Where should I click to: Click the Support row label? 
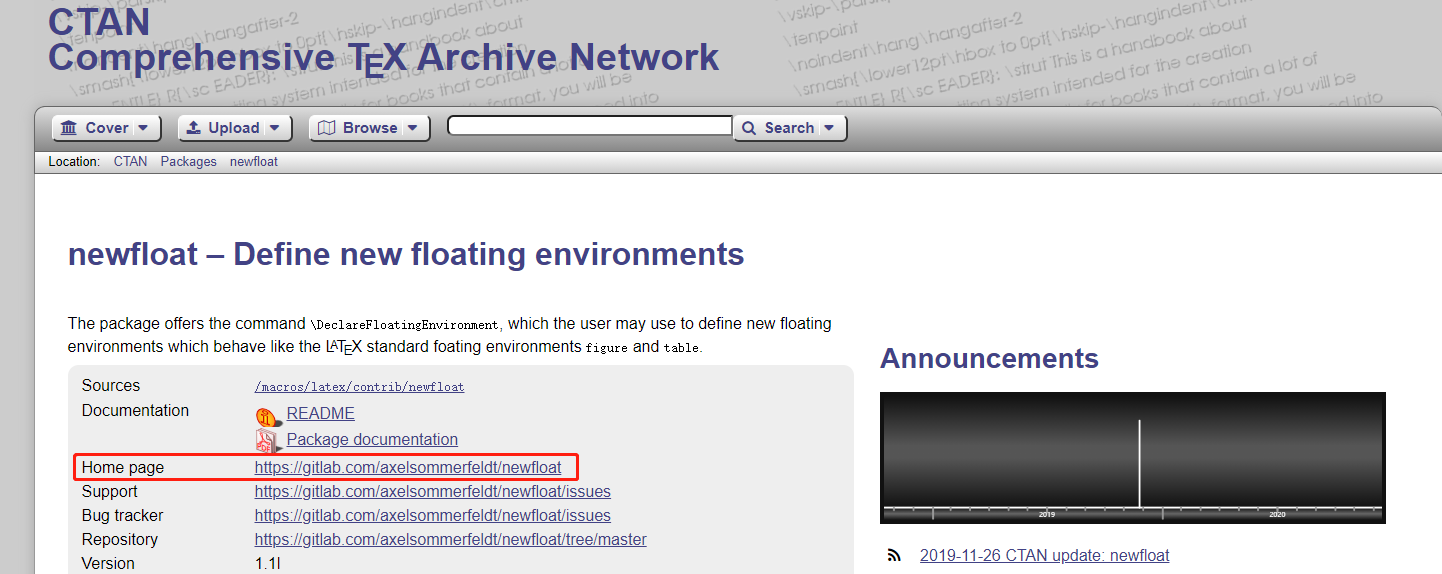110,491
